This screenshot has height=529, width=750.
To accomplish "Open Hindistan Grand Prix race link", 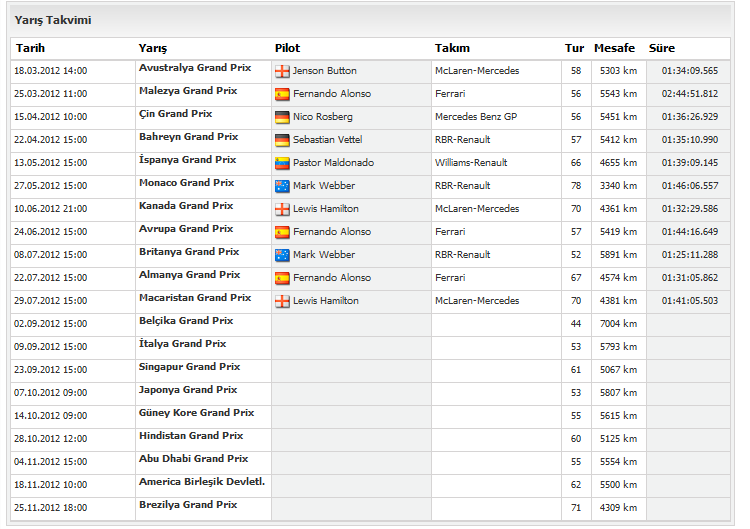I will coord(191,435).
